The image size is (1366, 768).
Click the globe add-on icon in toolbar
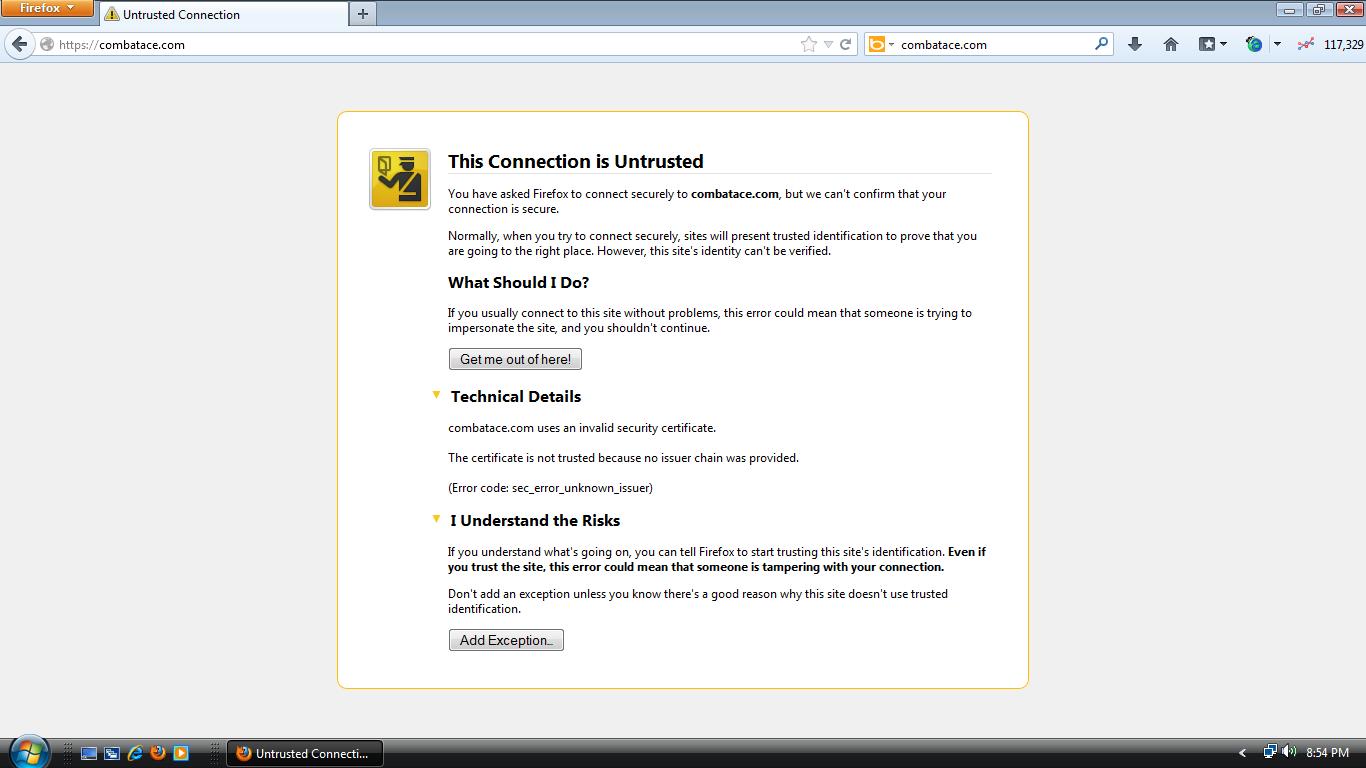(x=1254, y=44)
